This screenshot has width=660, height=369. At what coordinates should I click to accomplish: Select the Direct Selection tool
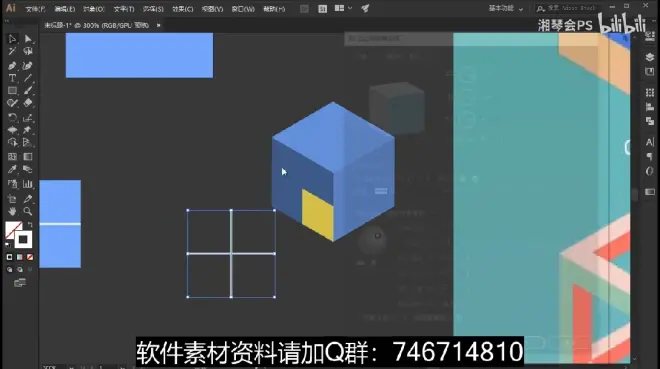click(x=28, y=39)
